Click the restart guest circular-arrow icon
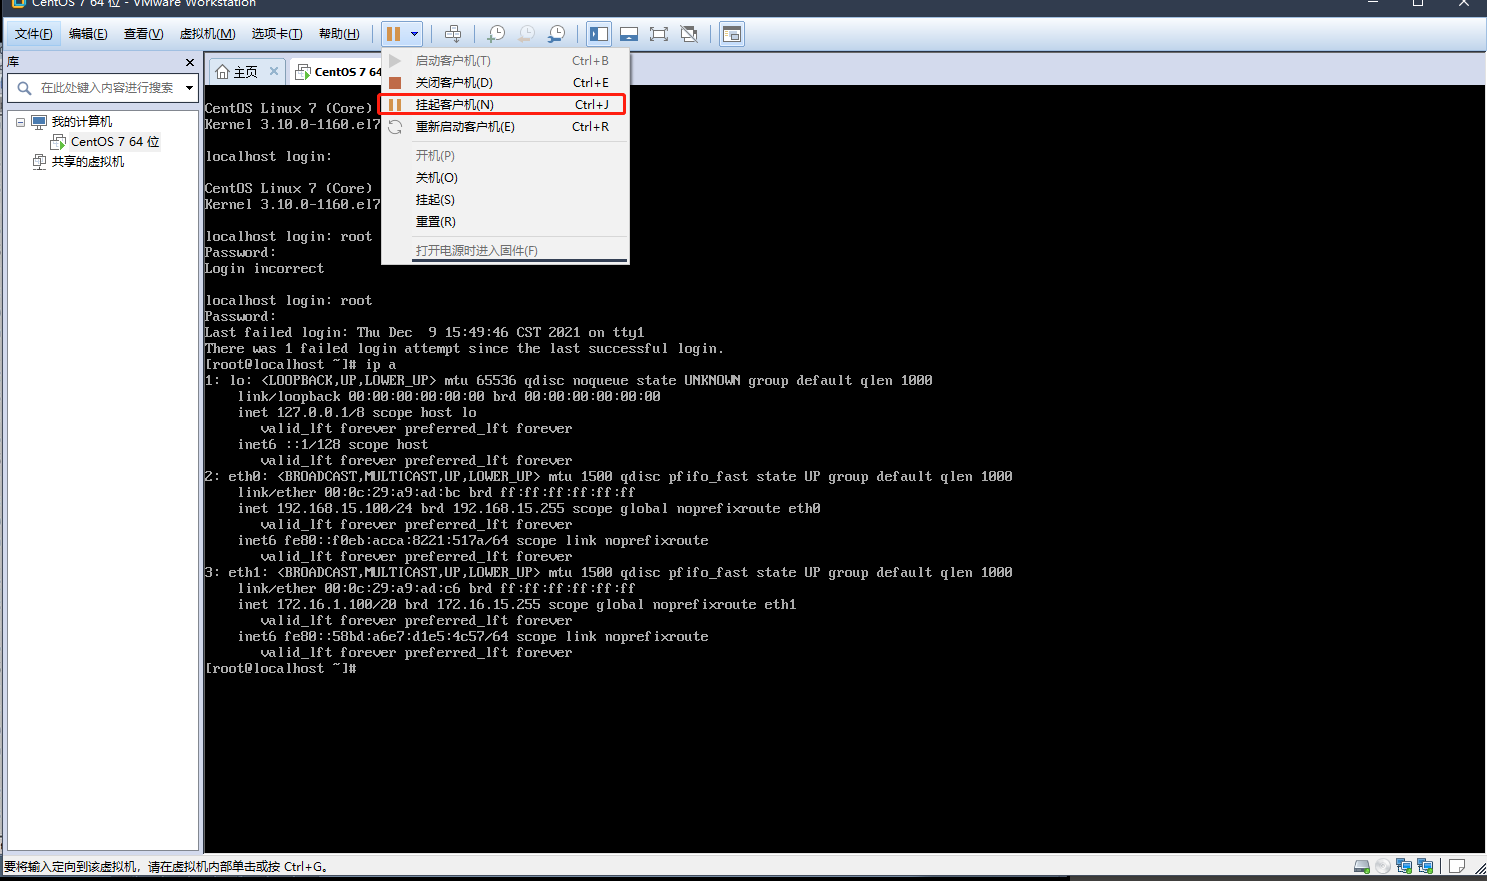This screenshot has width=1487, height=881. coord(395,127)
